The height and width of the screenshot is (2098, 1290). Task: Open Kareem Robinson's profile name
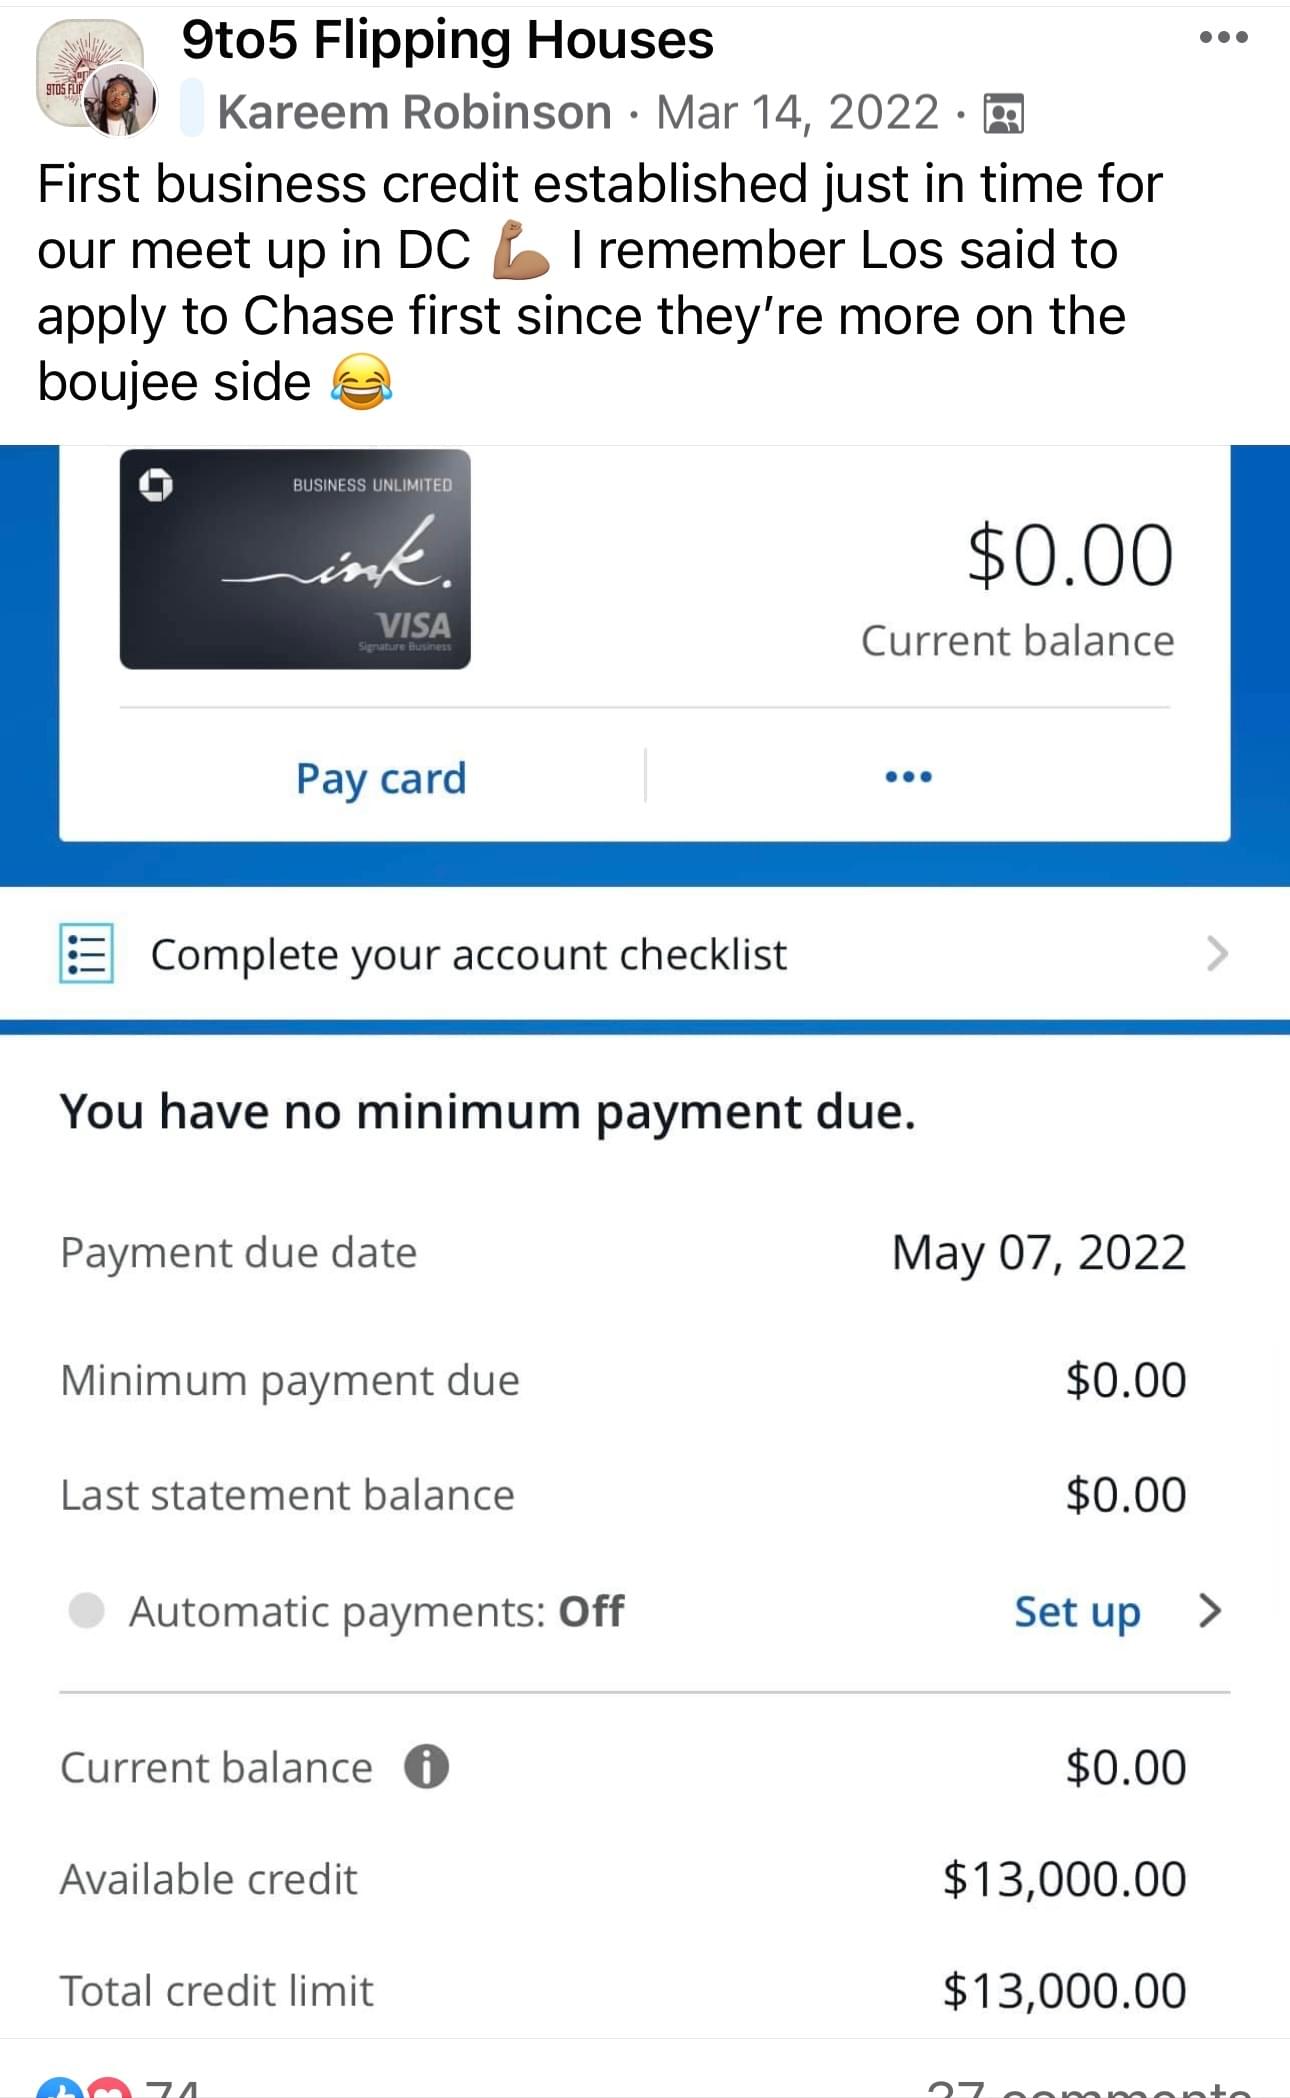414,112
